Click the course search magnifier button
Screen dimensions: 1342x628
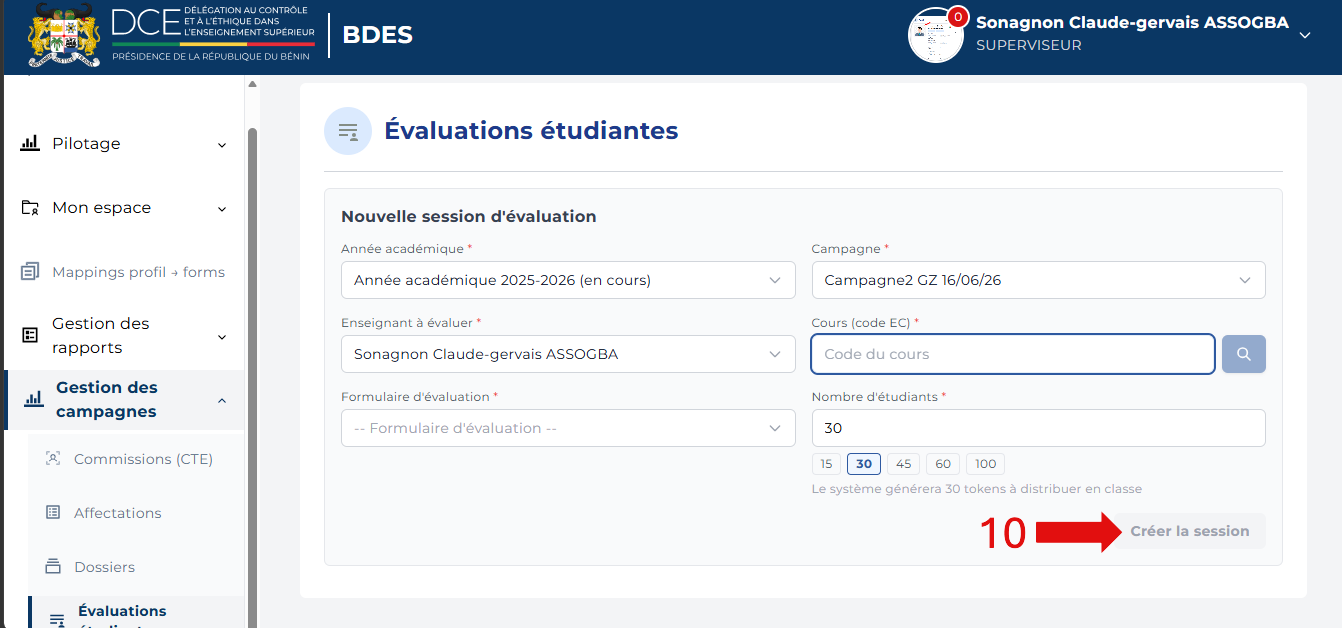pos(1244,354)
